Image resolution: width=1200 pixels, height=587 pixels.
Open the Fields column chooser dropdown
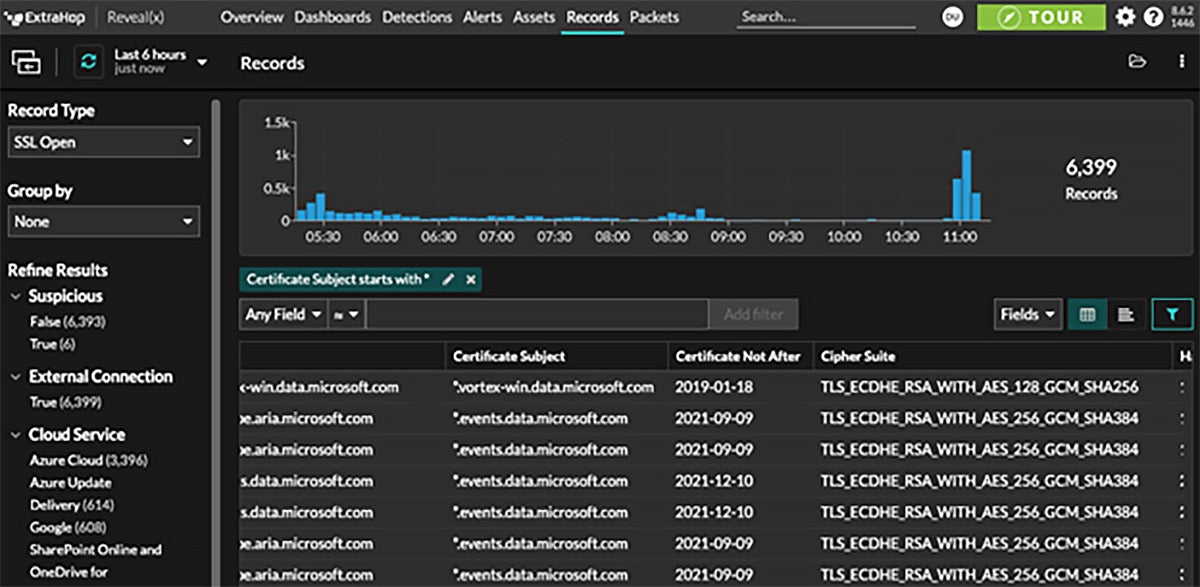click(1028, 314)
